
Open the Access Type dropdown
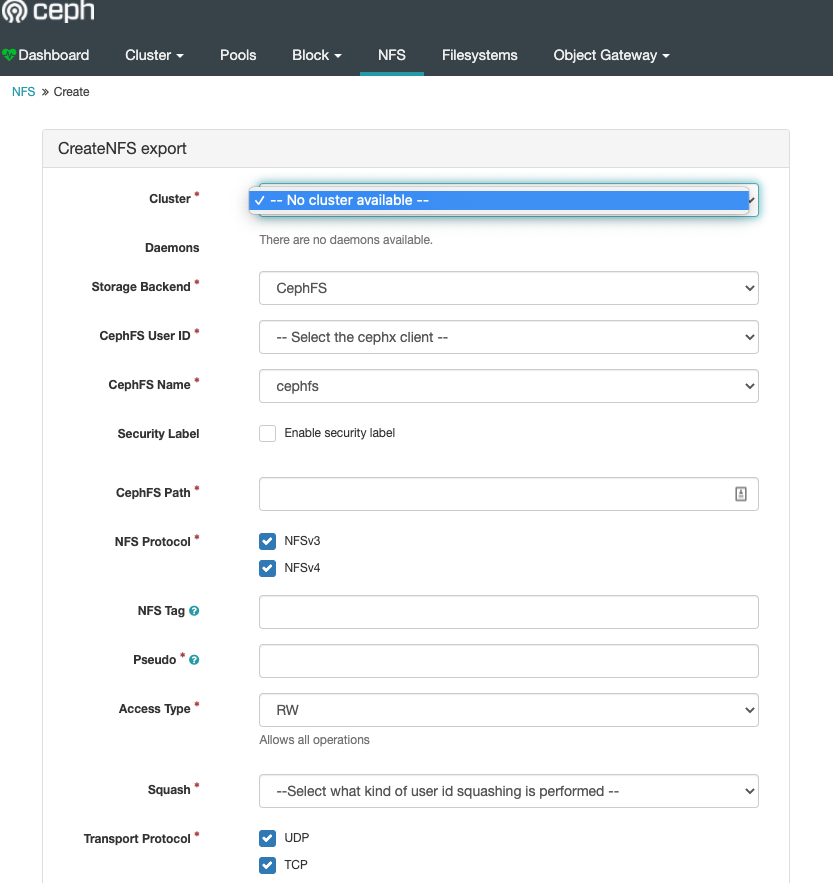point(509,710)
